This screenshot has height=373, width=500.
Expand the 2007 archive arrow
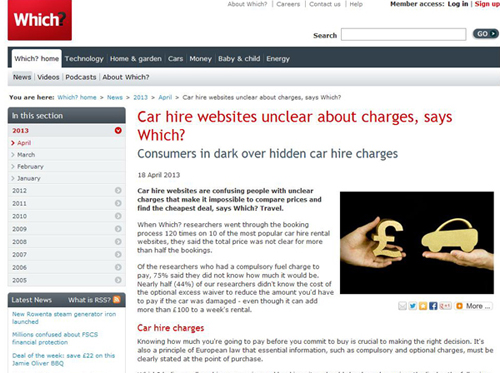(118, 254)
